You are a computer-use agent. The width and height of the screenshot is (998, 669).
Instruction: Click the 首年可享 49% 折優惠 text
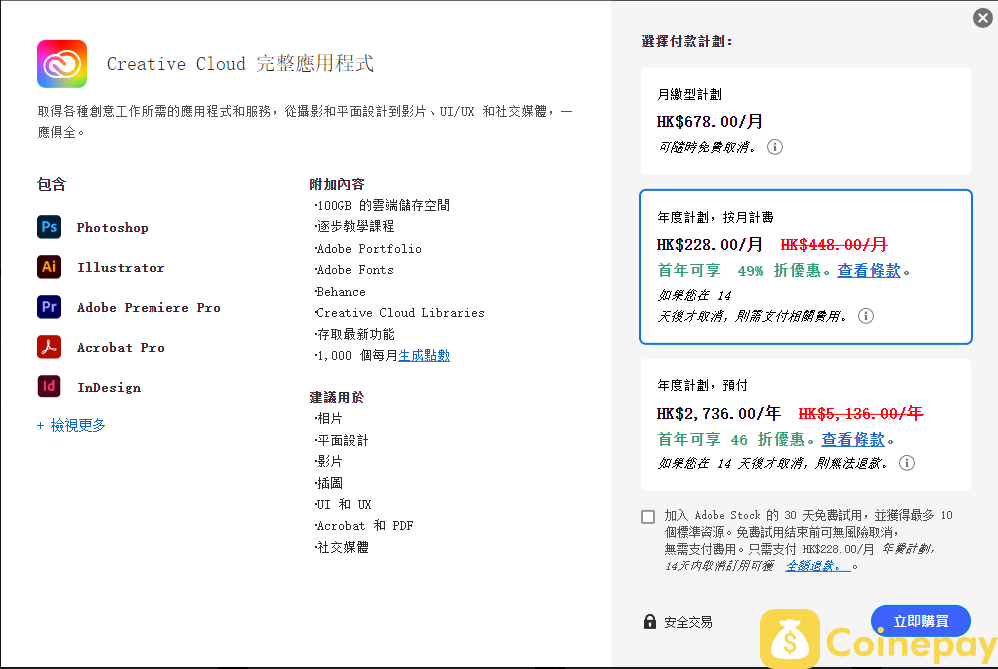(743, 271)
